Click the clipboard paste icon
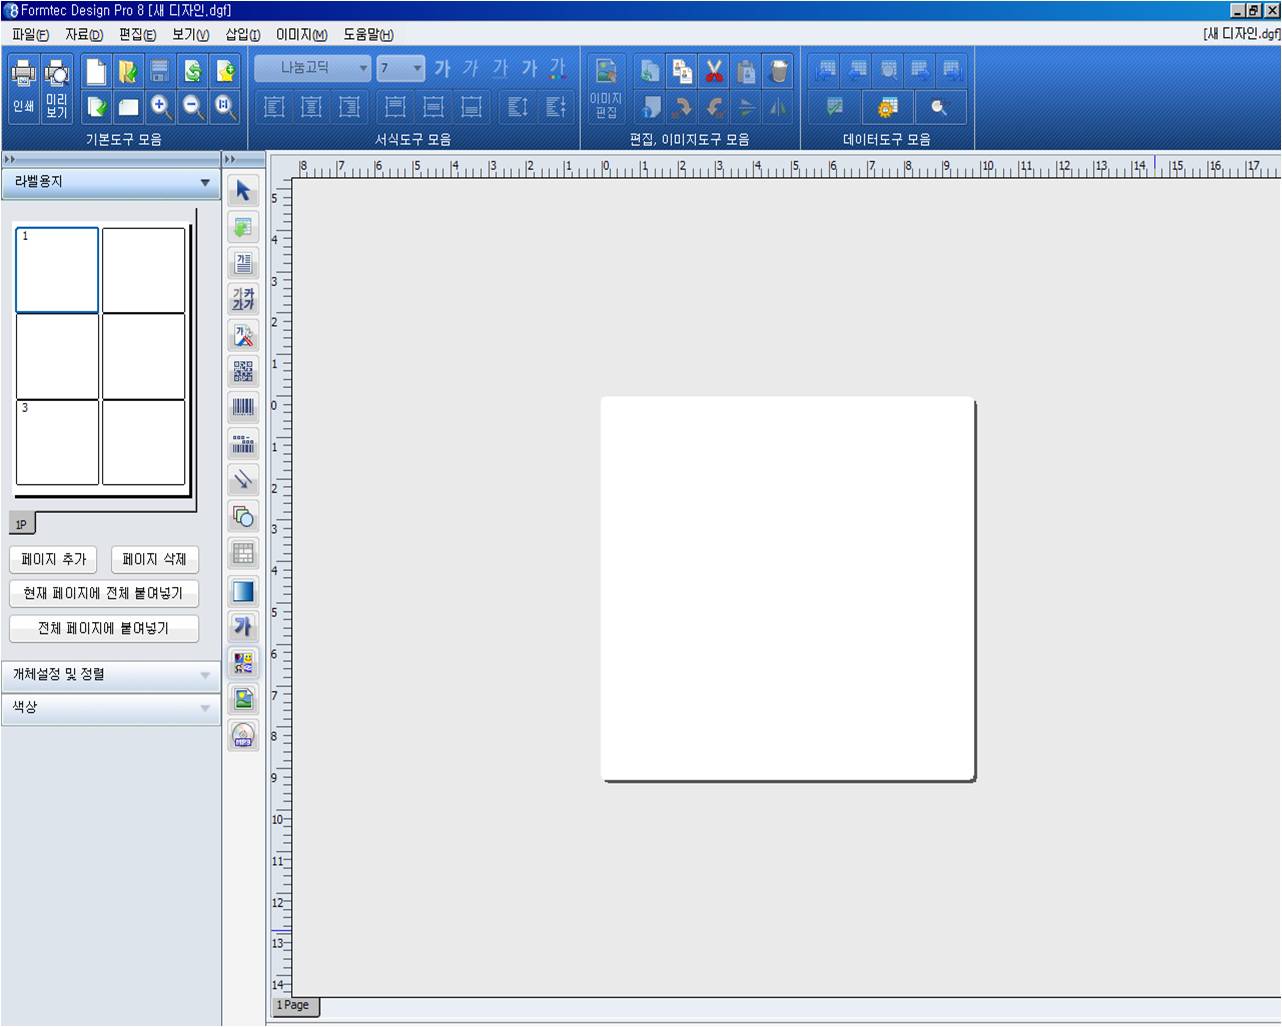This screenshot has width=1282, height=1027. [746, 71]
